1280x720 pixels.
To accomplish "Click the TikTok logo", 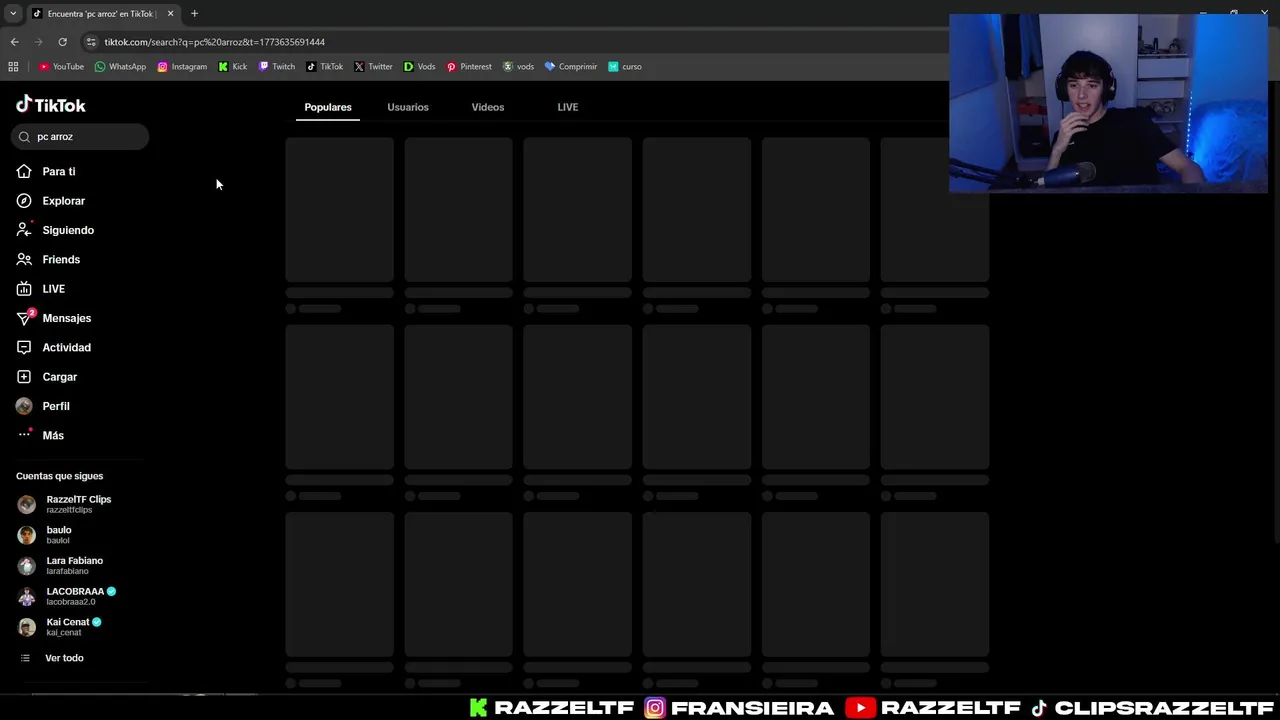I will point(51,105).
